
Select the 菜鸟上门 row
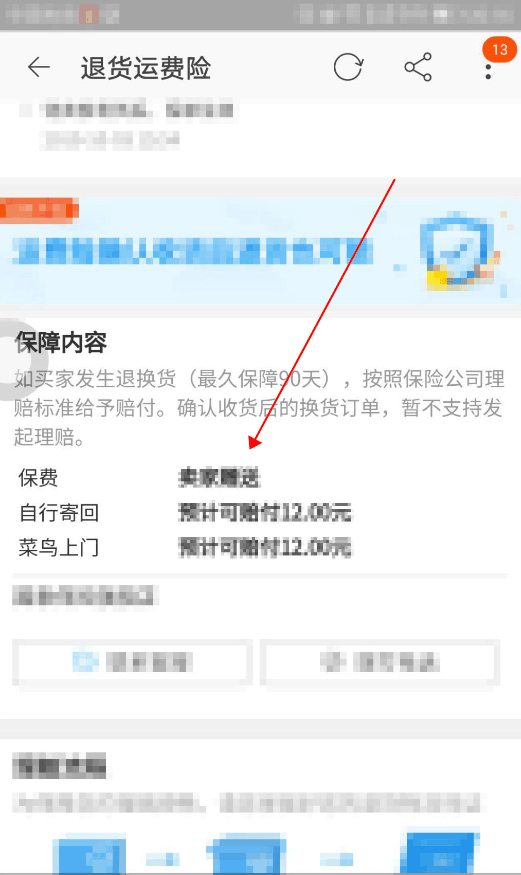[259, 547]
